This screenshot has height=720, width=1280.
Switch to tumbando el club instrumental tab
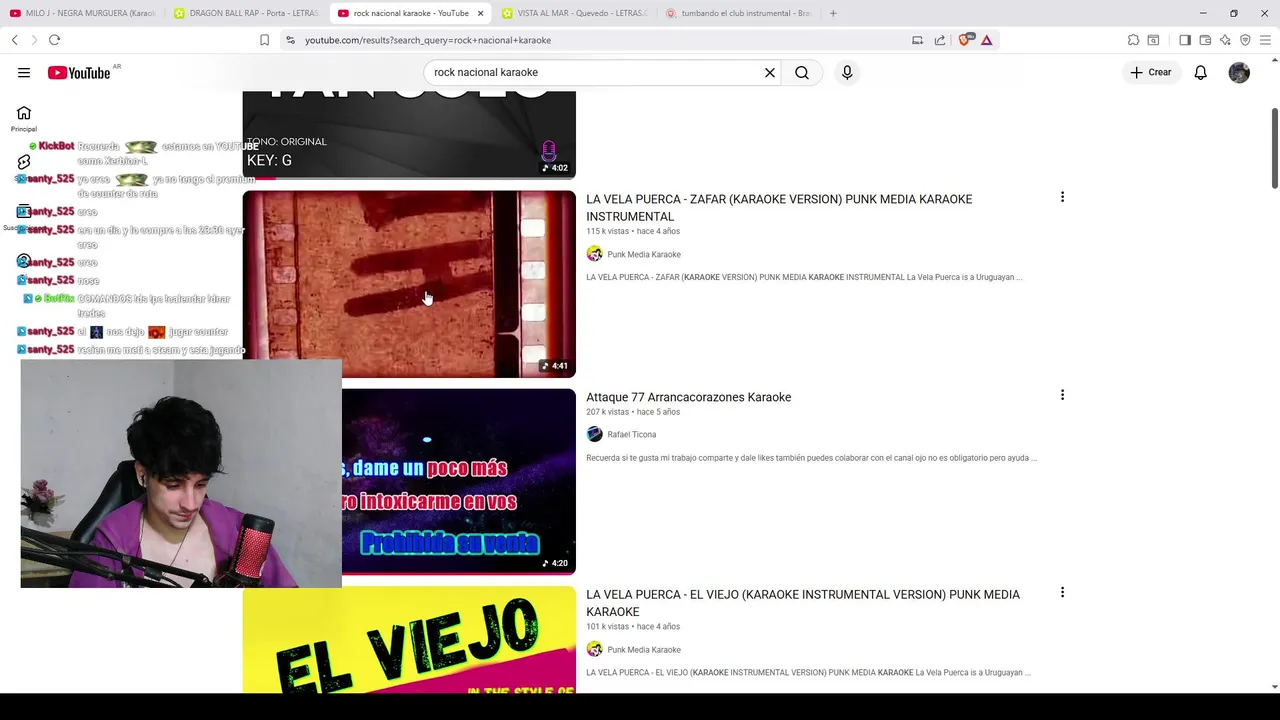(739, 13)
